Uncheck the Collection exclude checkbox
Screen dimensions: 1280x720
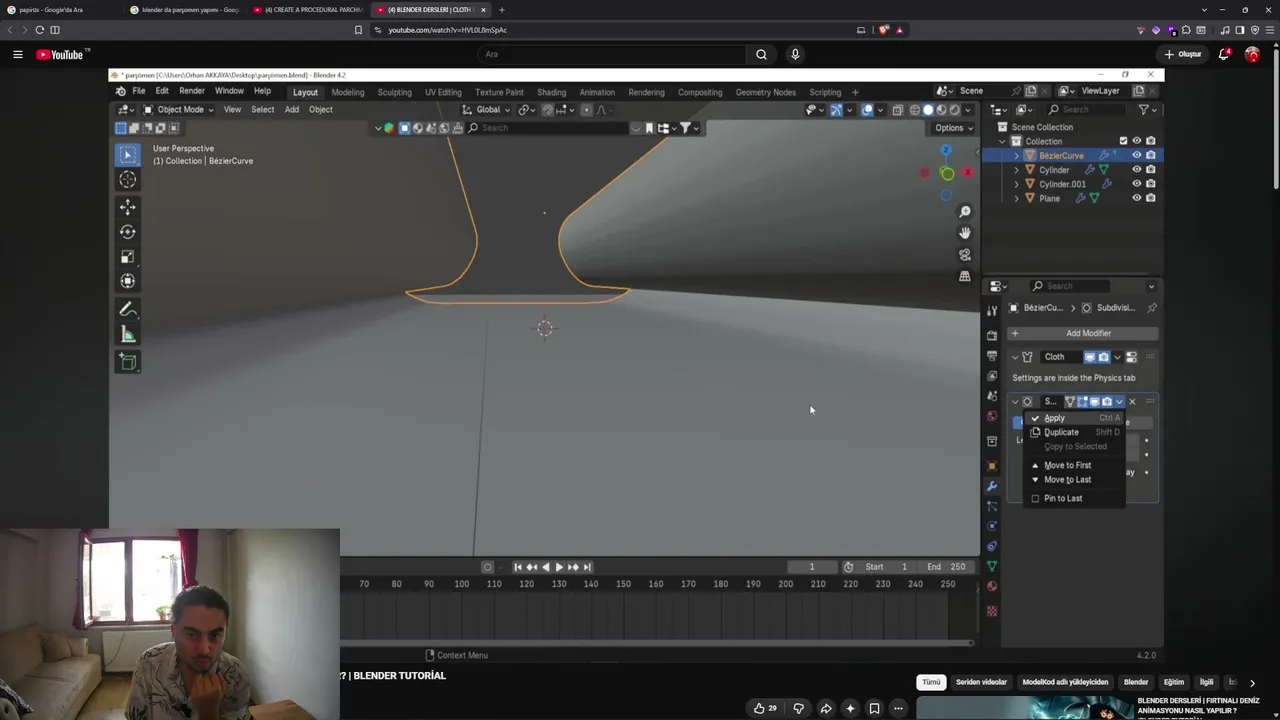coord(1123,141)
